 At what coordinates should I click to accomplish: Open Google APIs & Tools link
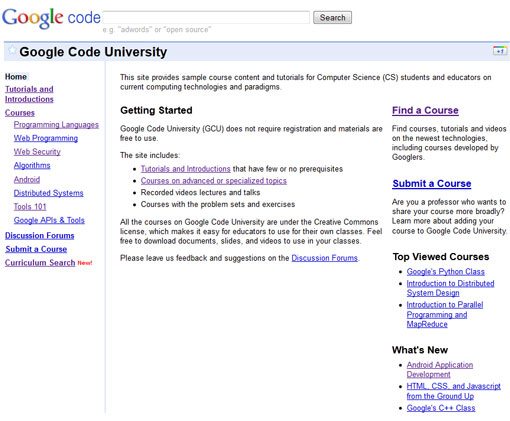(49, 220)
